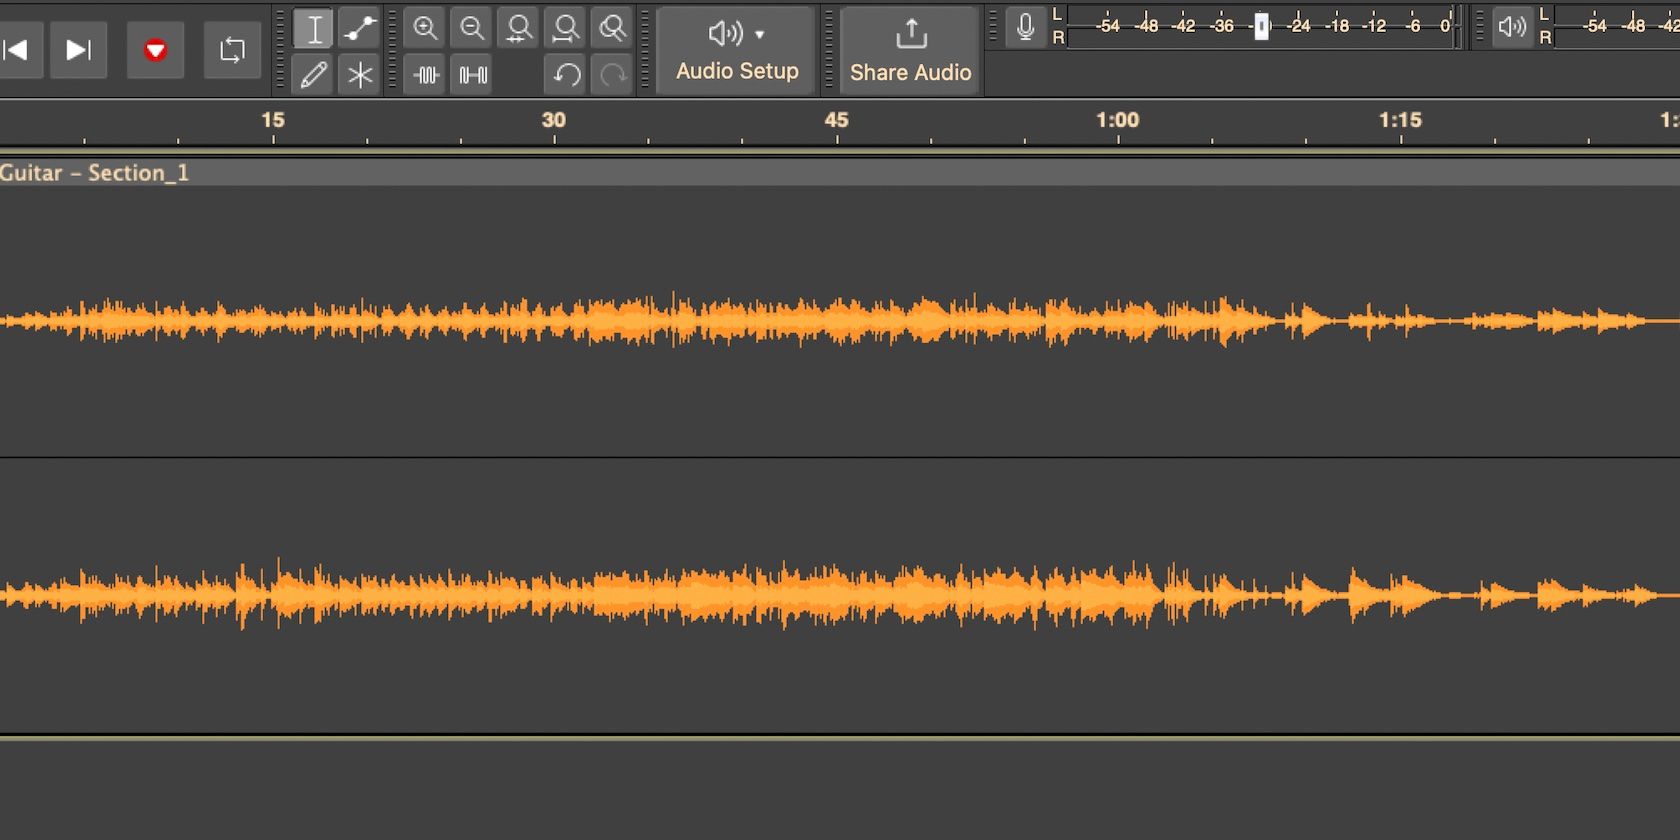
Task: Toggle the Loop playback button
Action: pos(232,50)
